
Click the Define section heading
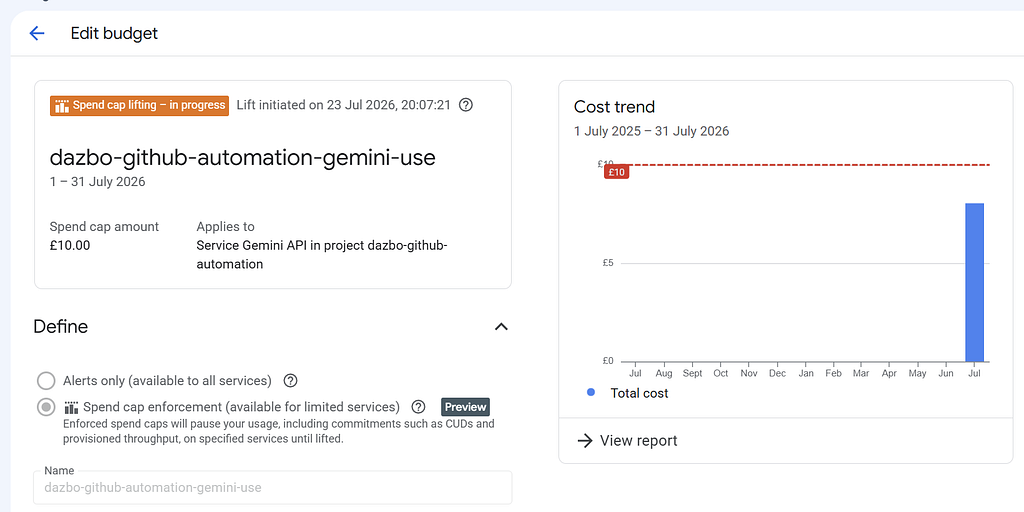[61, 327]
